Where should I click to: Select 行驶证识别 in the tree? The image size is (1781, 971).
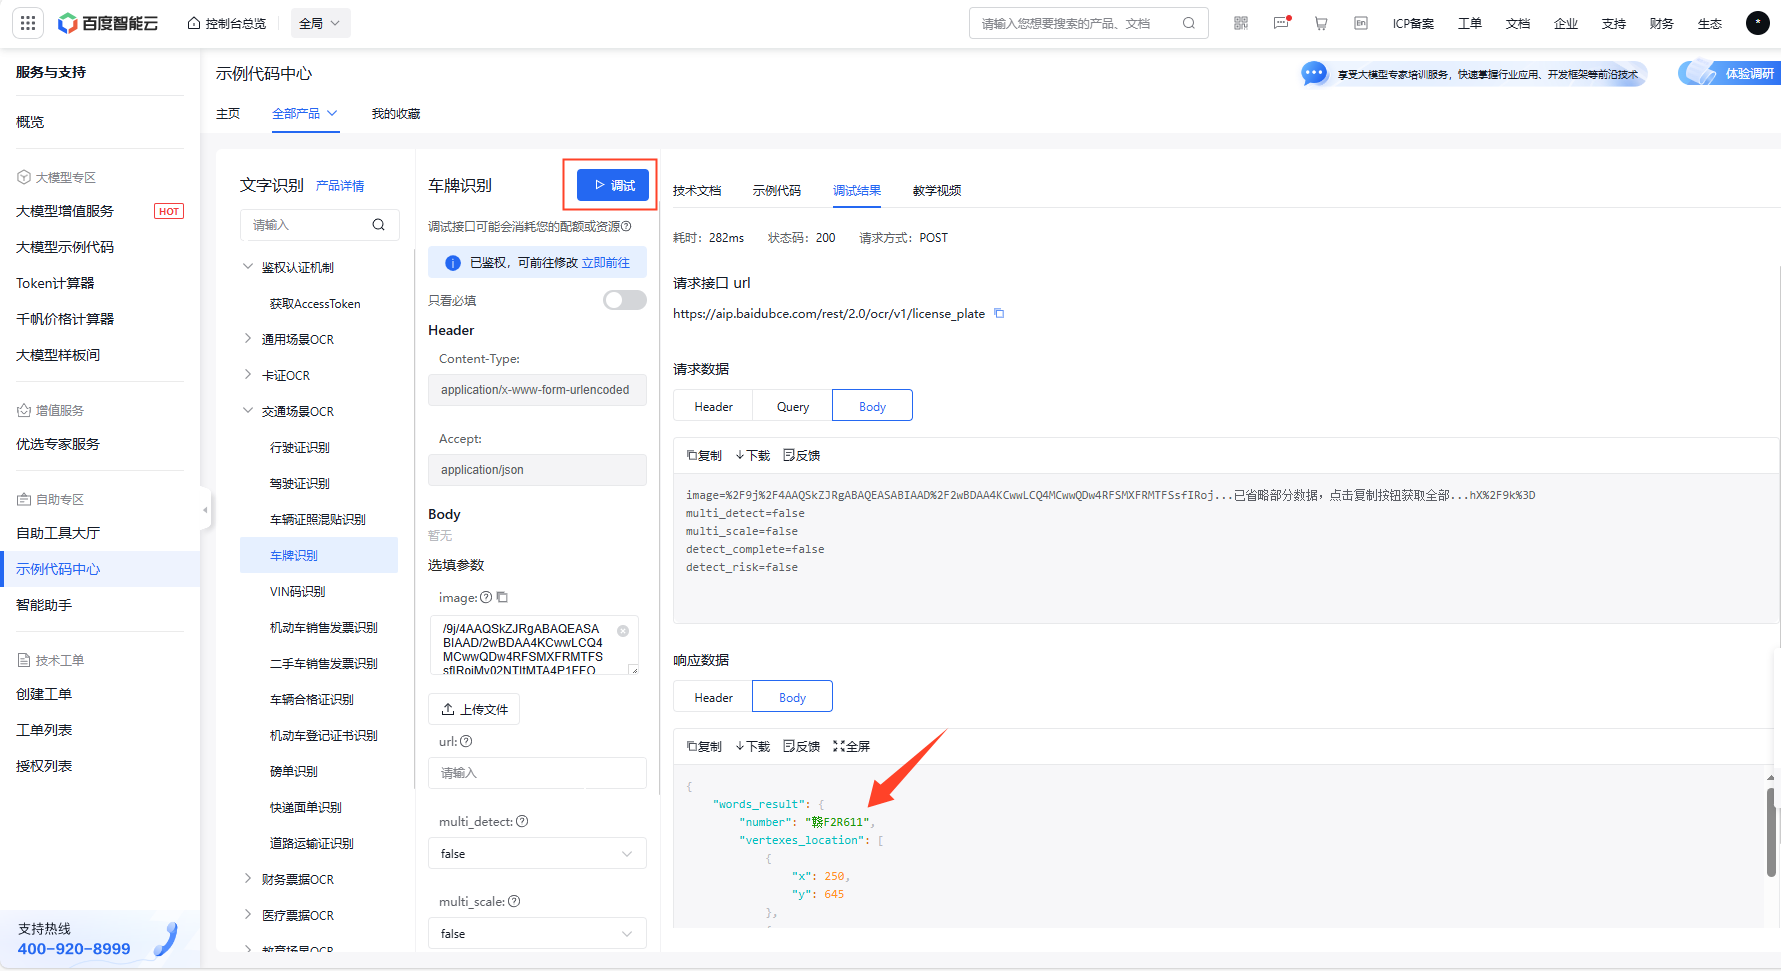(300, 447)
